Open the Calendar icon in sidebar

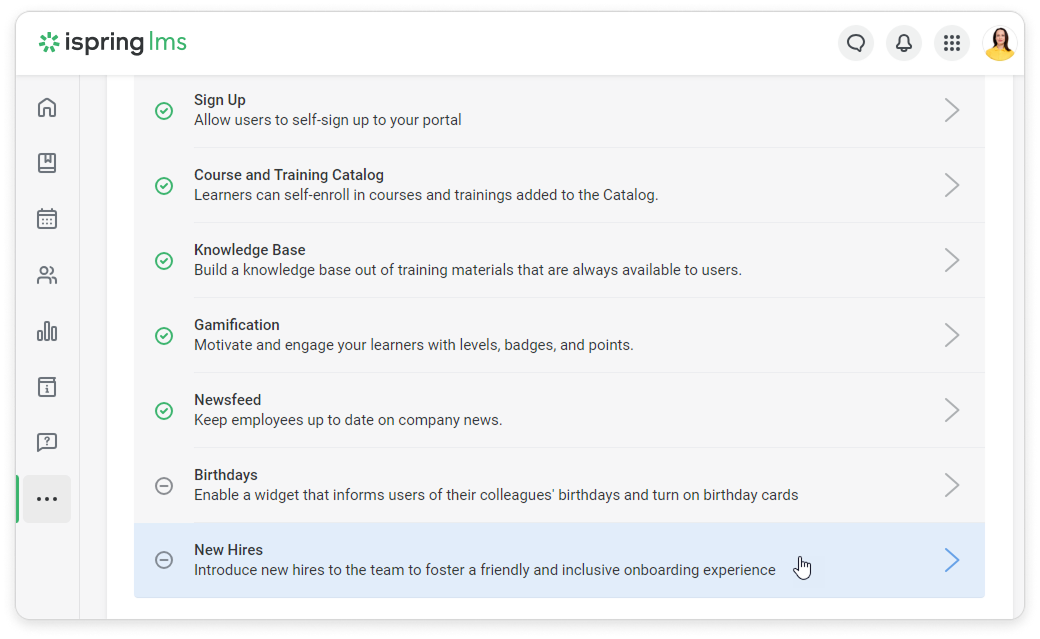click(47, 219)
